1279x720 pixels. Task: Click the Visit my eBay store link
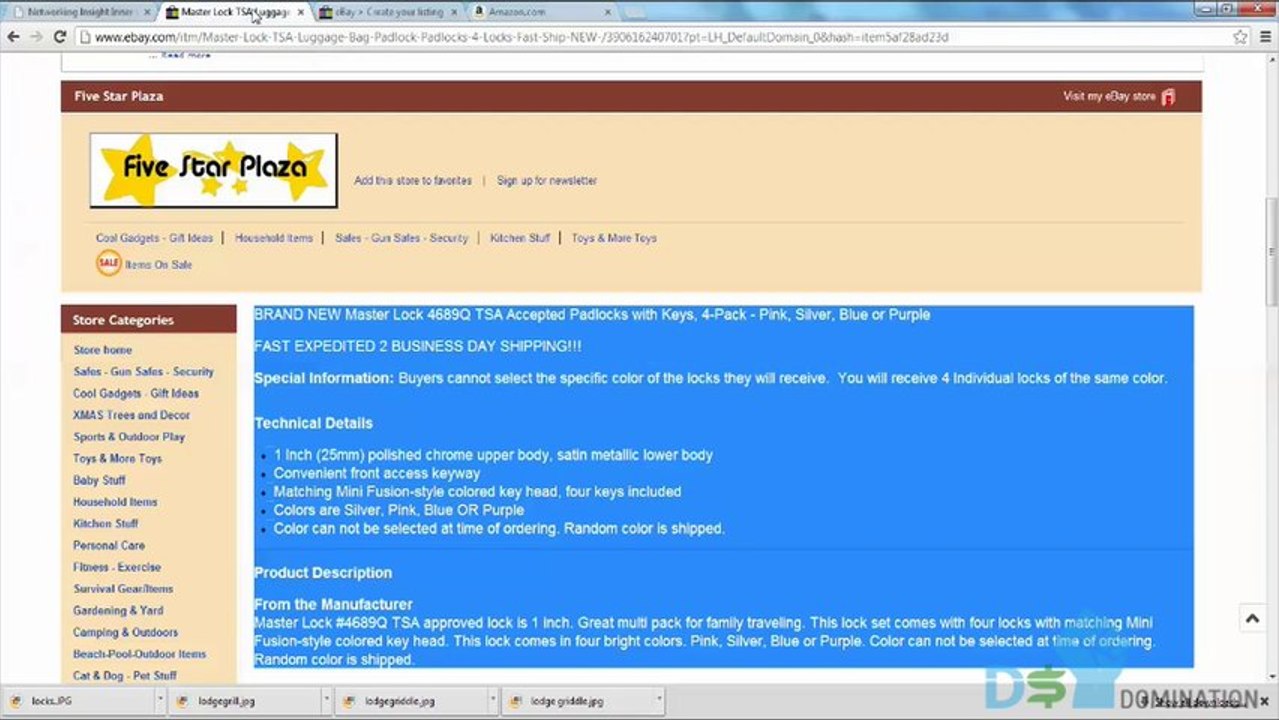click(1109, 97)
